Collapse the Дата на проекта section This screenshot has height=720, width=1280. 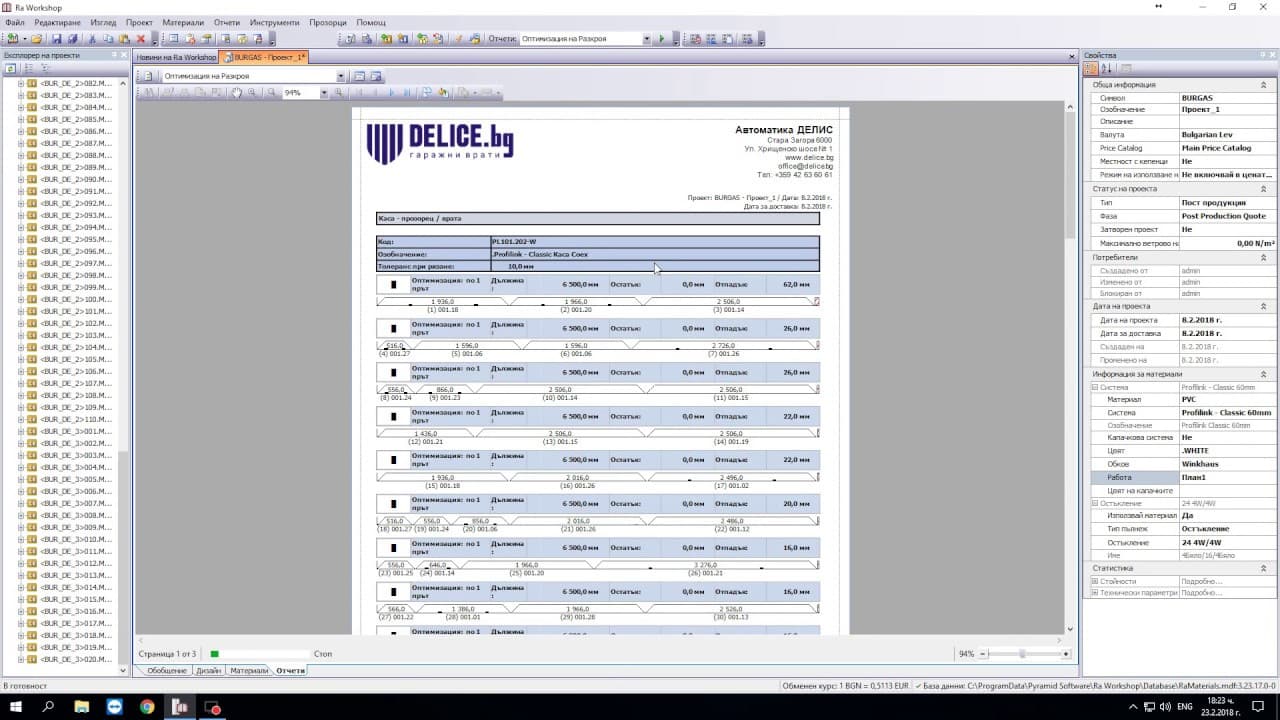point(1265,306)
